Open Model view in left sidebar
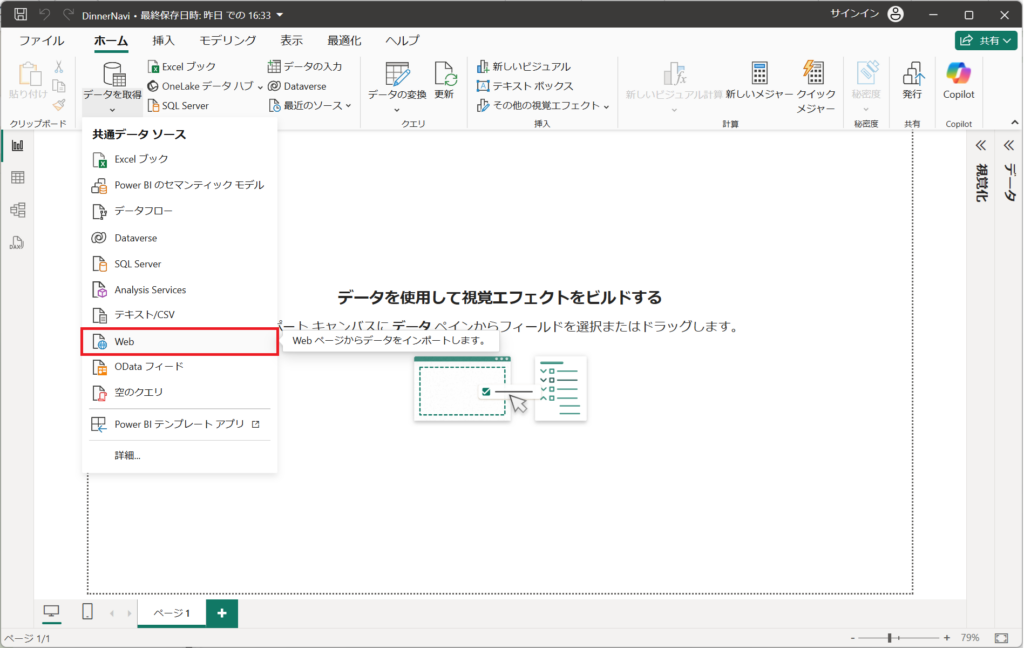 tap(18, 210)
